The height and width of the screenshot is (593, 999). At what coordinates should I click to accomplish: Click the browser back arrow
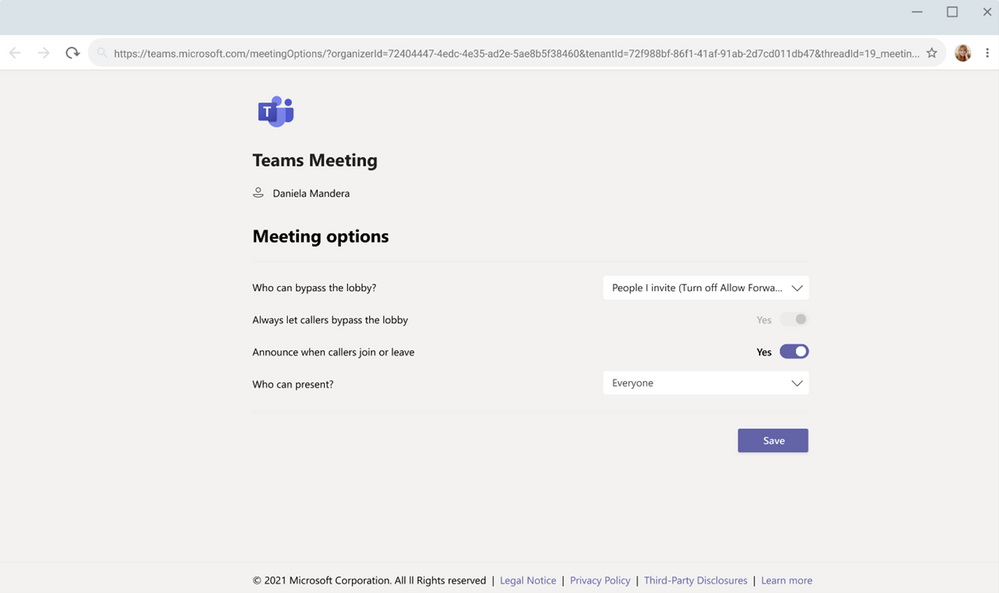point(15,53)
